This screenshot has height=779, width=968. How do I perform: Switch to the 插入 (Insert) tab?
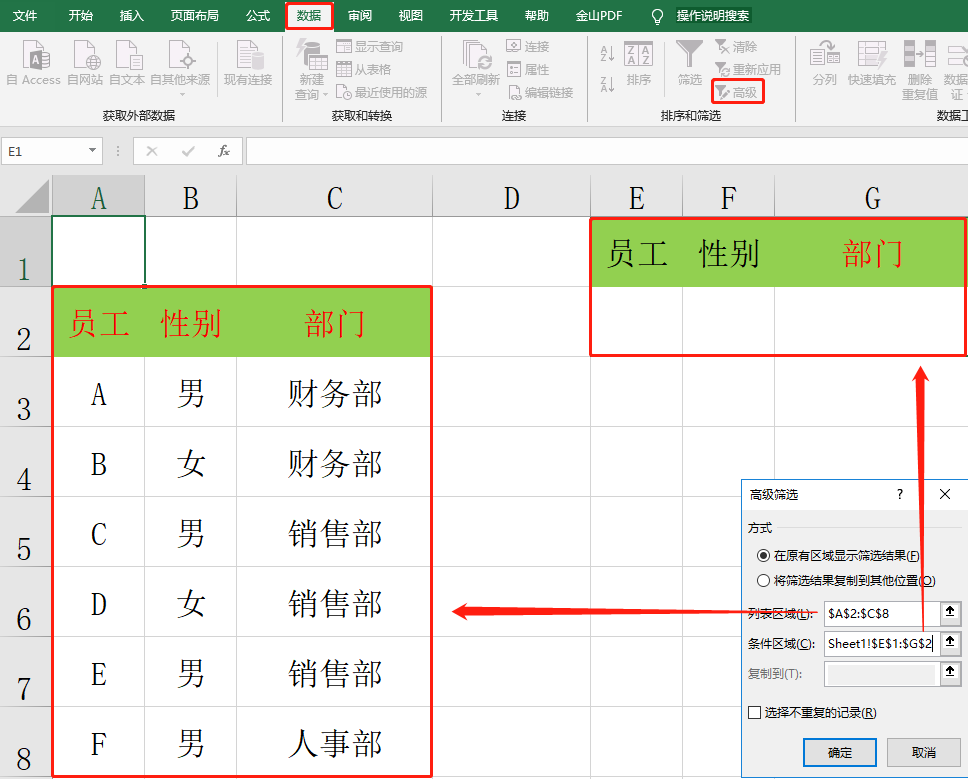(131, 16)
